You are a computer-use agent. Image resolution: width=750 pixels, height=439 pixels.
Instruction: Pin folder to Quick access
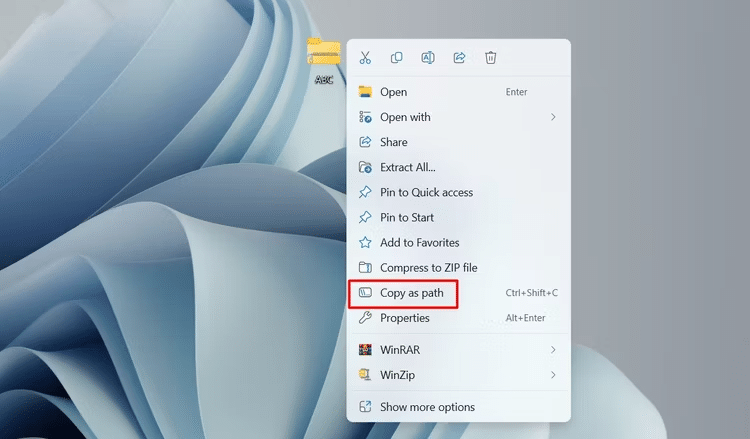(x=426, y=192)
